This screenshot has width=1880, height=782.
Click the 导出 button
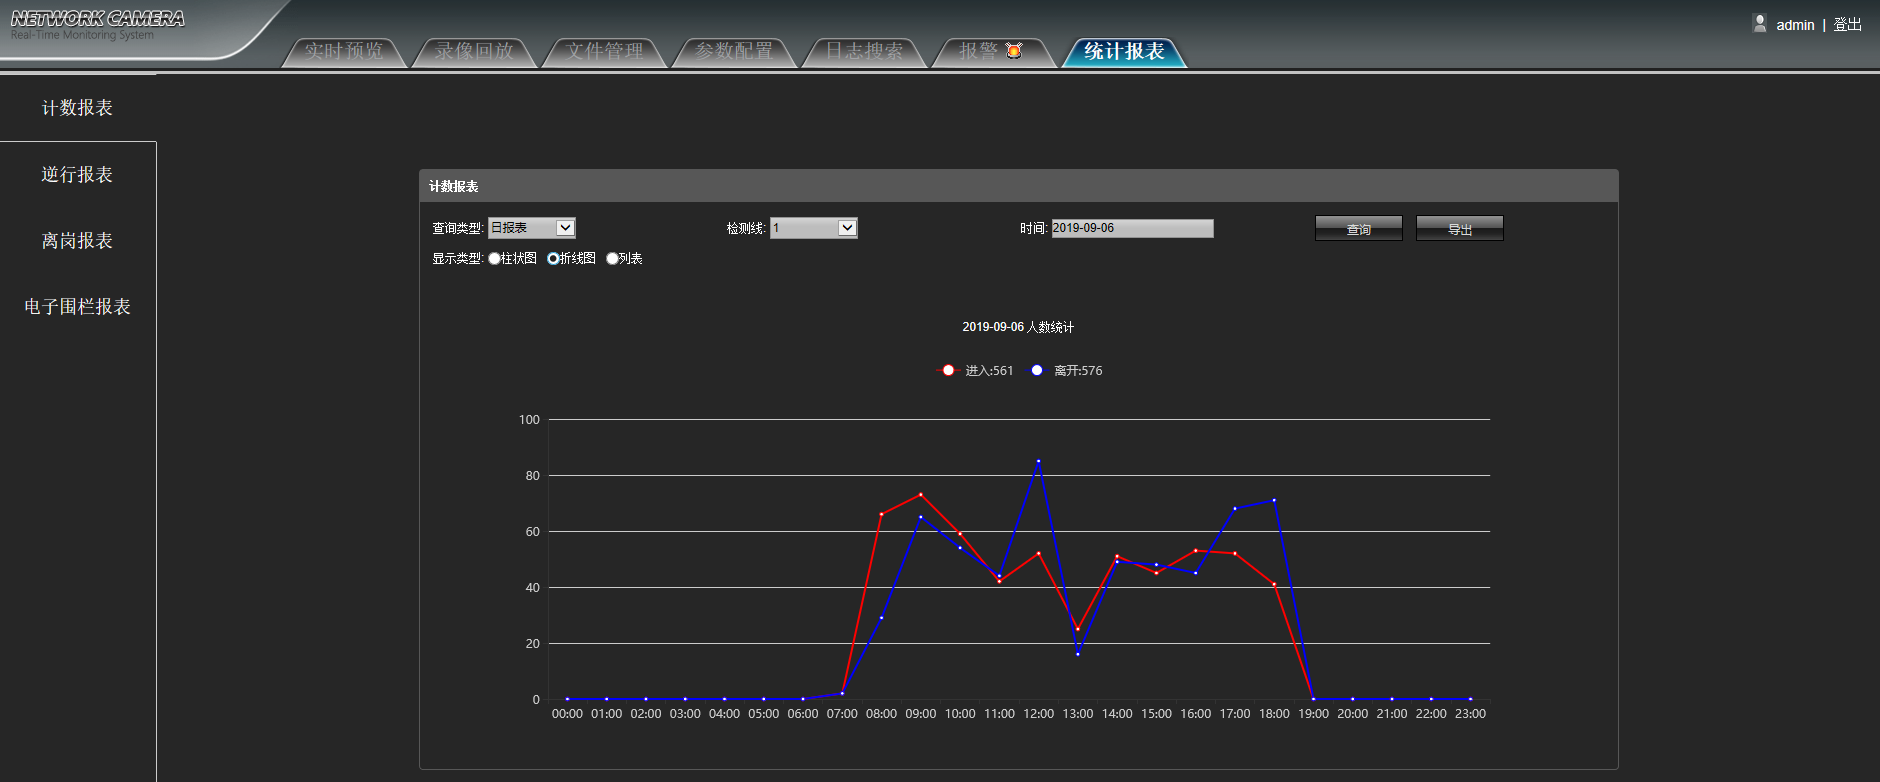pyautogui.click(x=1459, y=229)
